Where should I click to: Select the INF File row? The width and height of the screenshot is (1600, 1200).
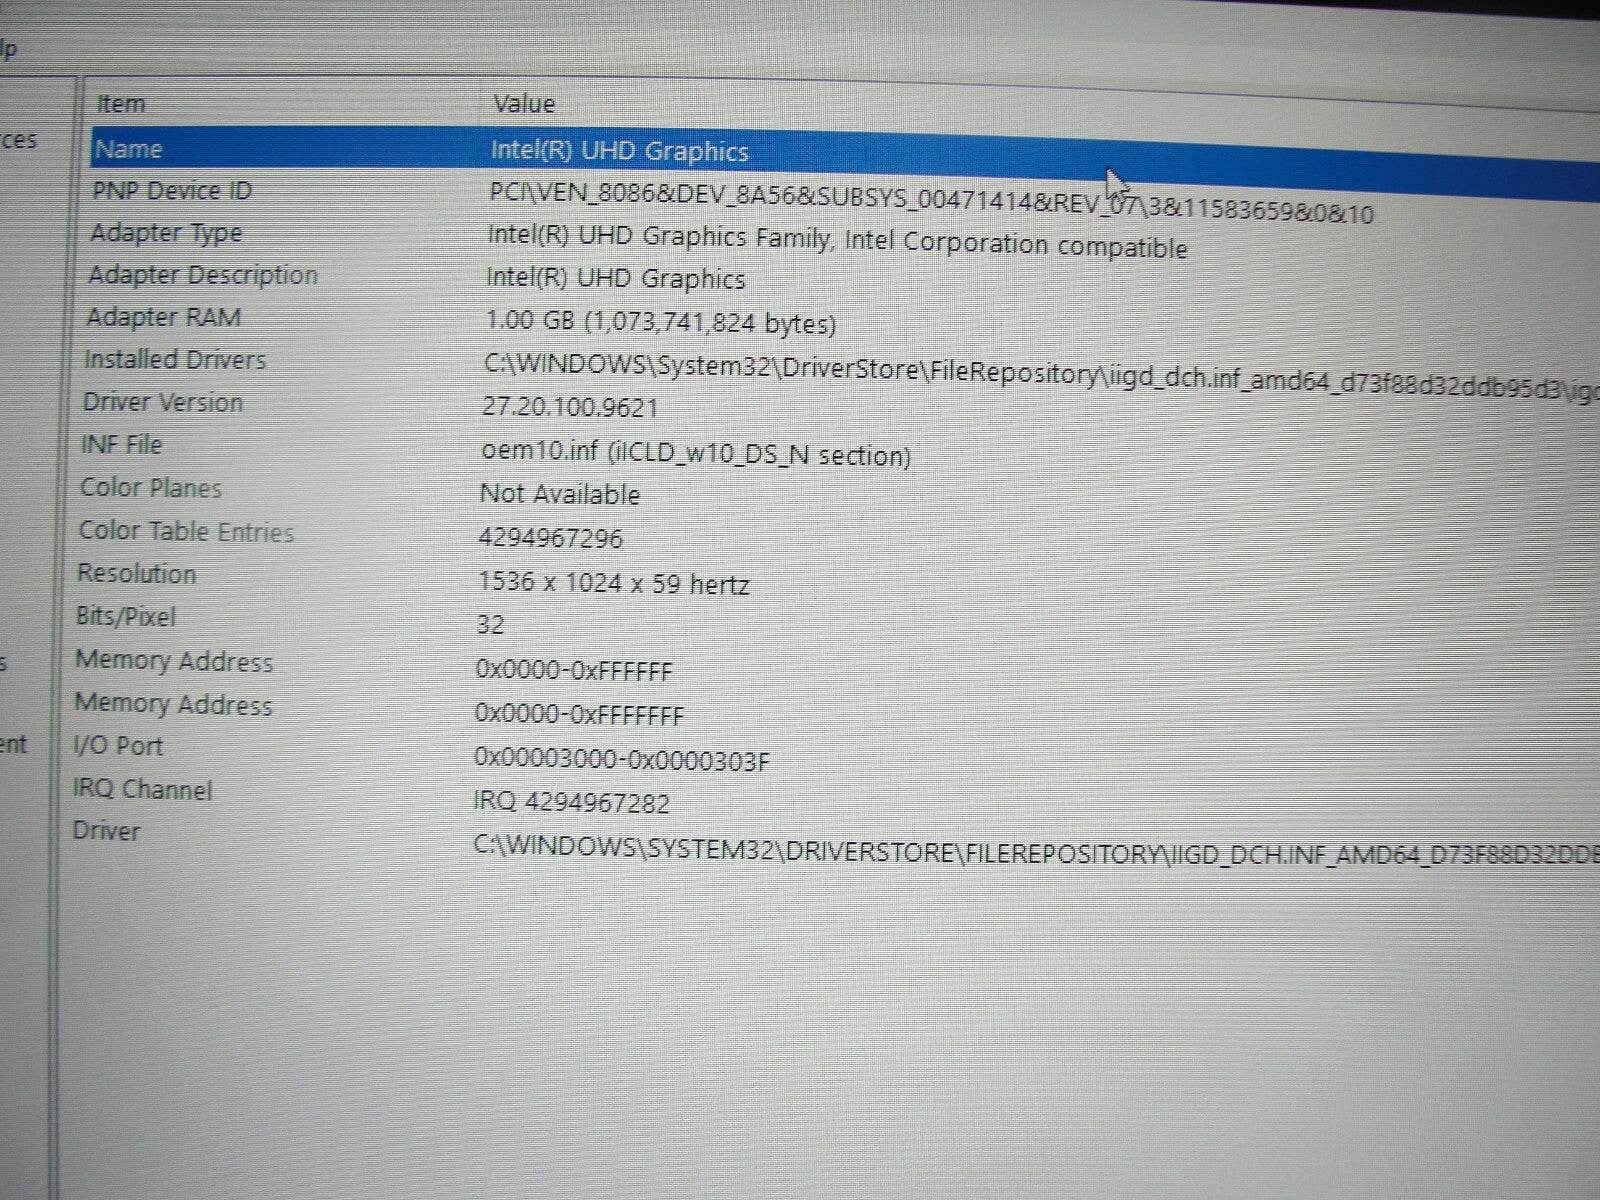coord(121,445)
